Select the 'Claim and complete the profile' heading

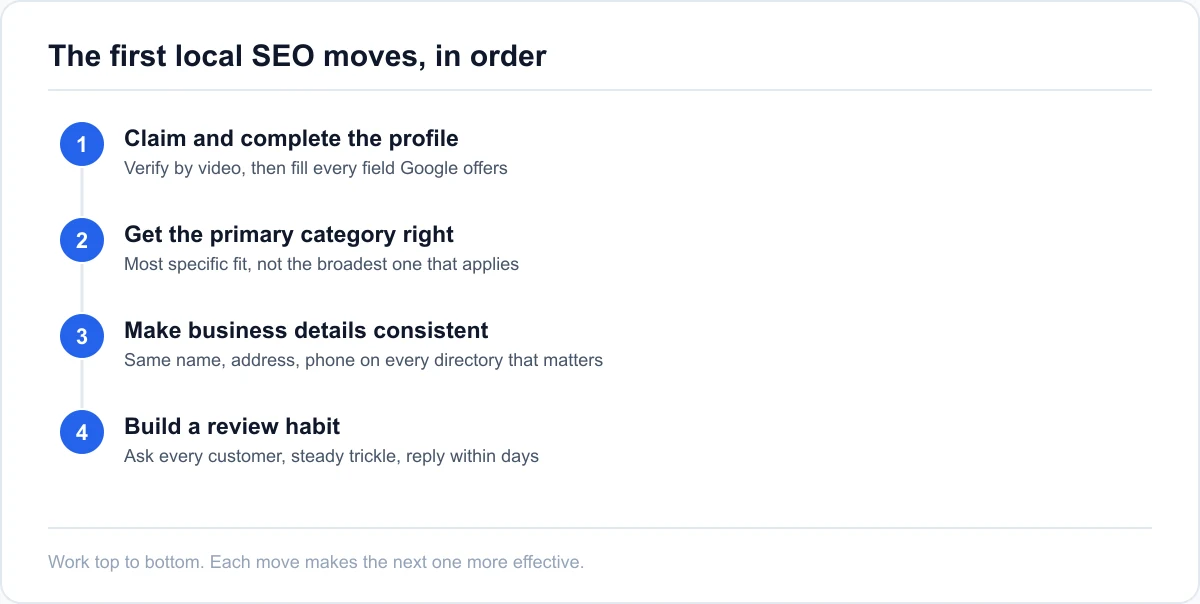(291, 139)
